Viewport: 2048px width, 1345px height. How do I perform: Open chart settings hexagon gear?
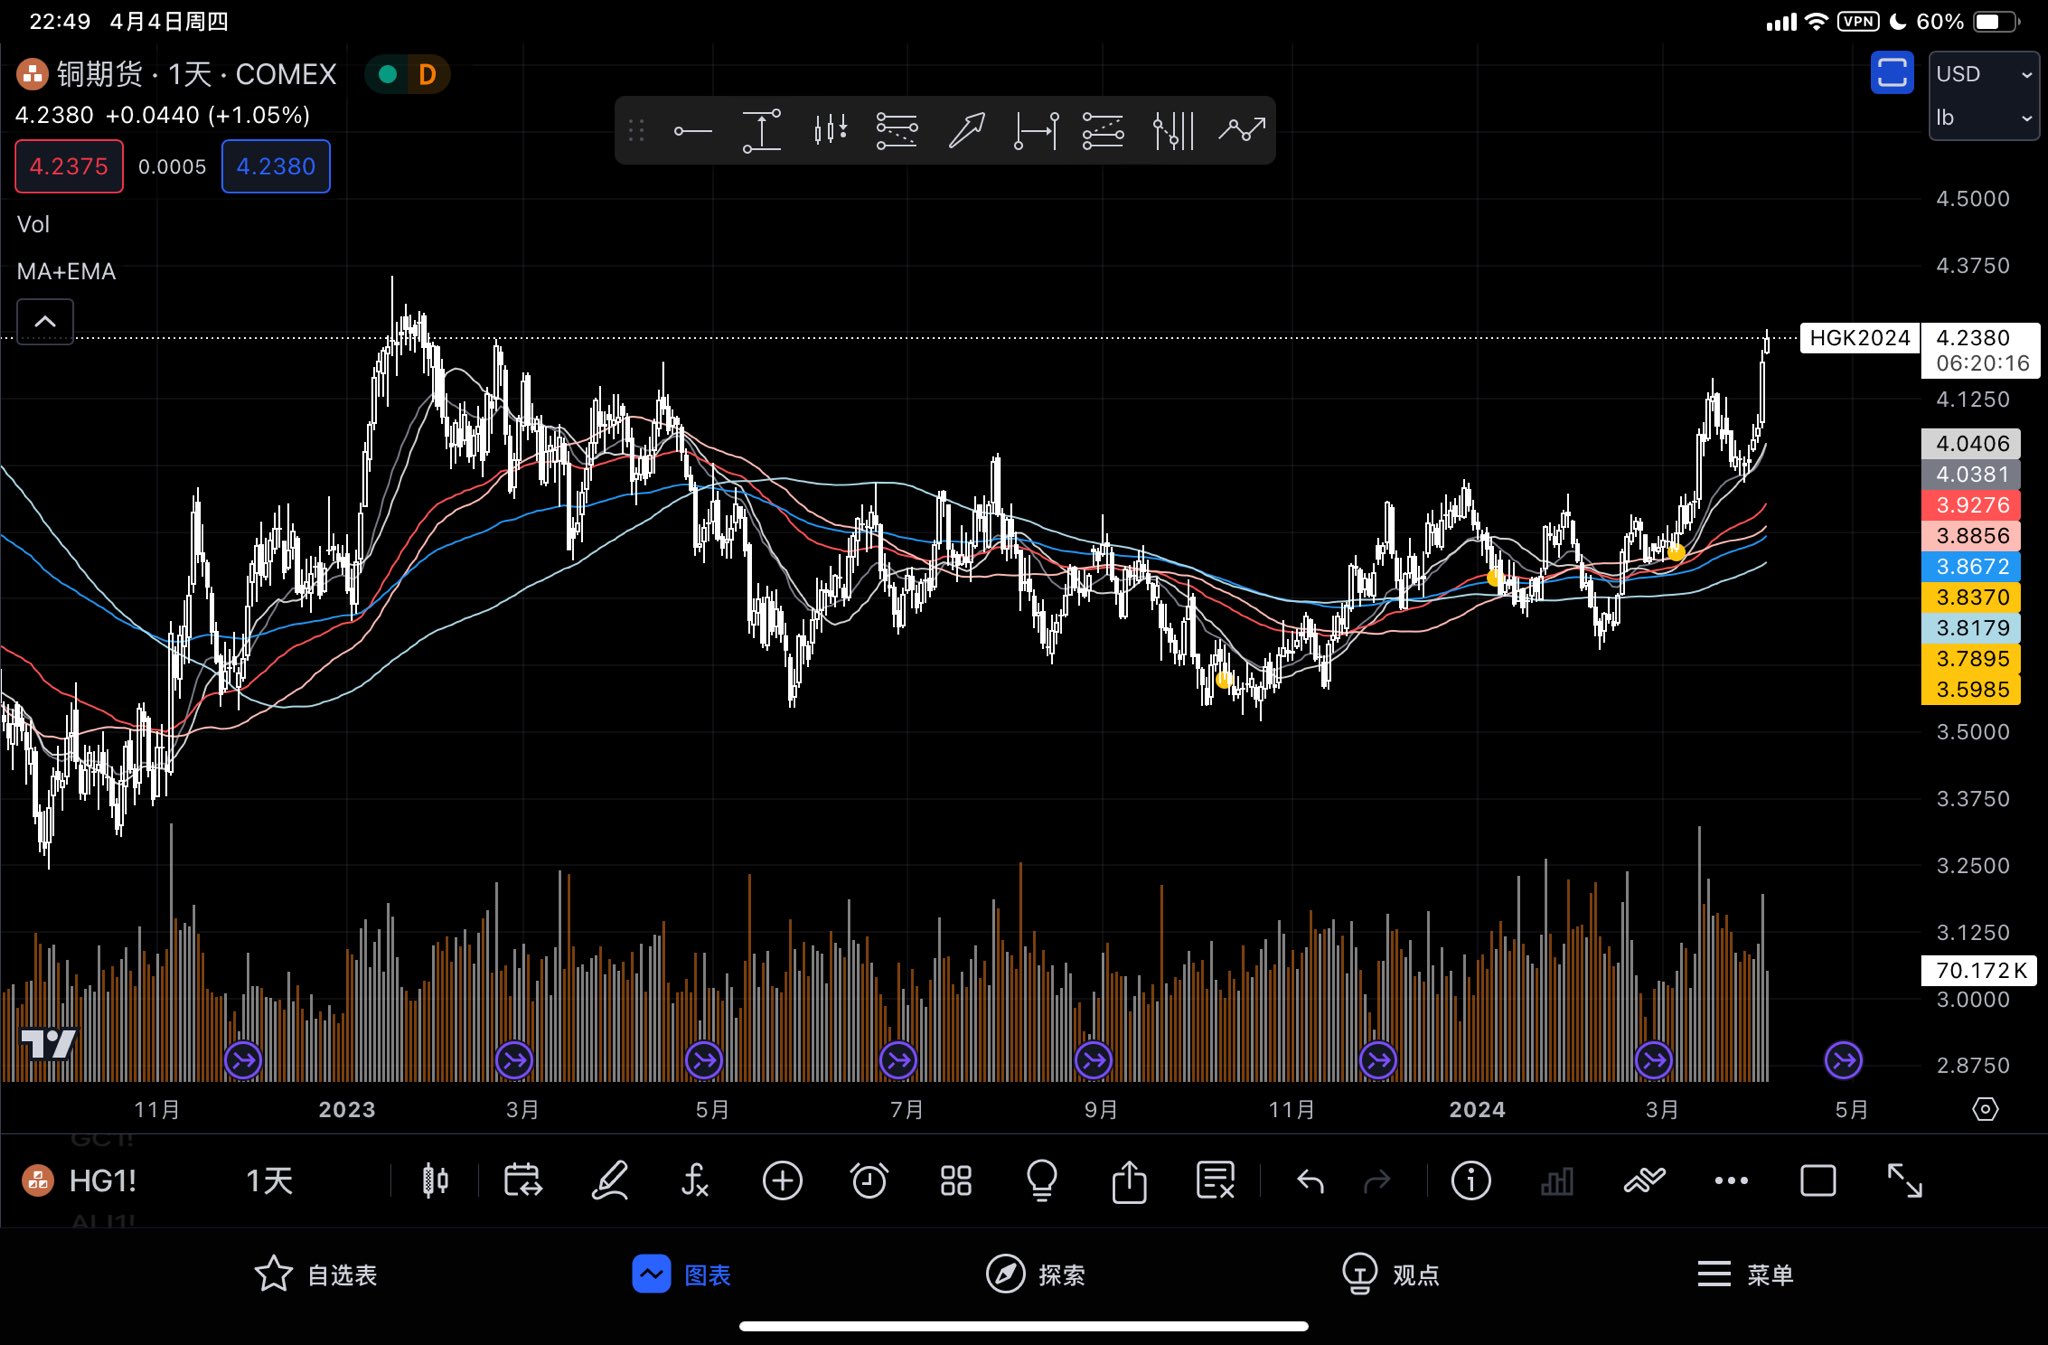[1985, 1109]
